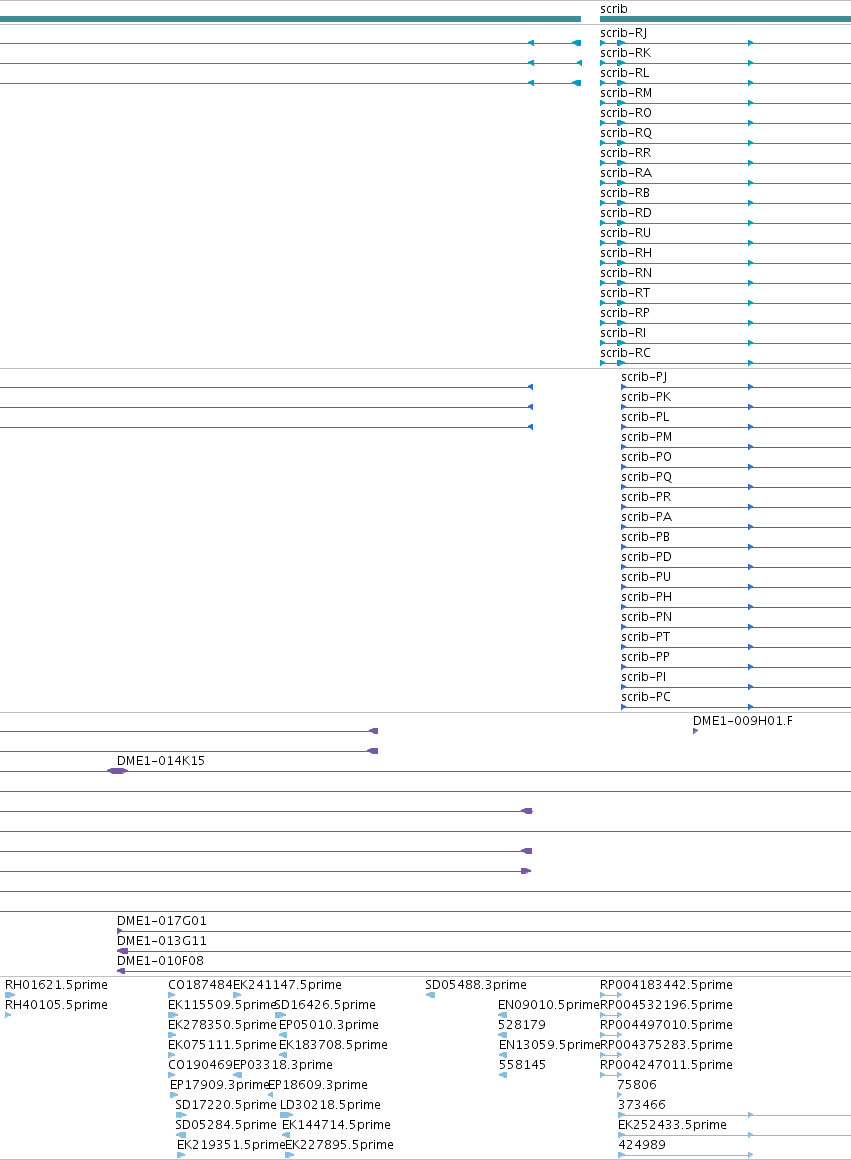Click the DME1-009H01.F clone label

pyautogui.click(x=742, y=721)
